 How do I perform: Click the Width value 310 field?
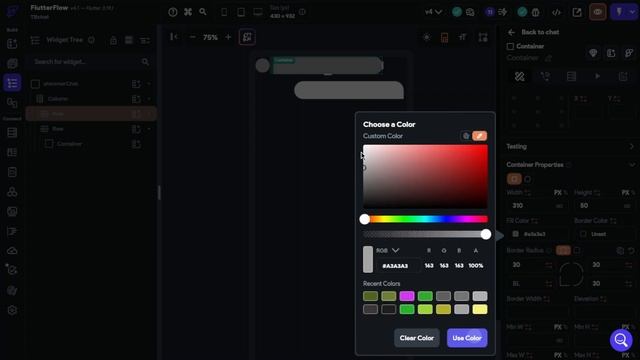click(x=536, y=205)
